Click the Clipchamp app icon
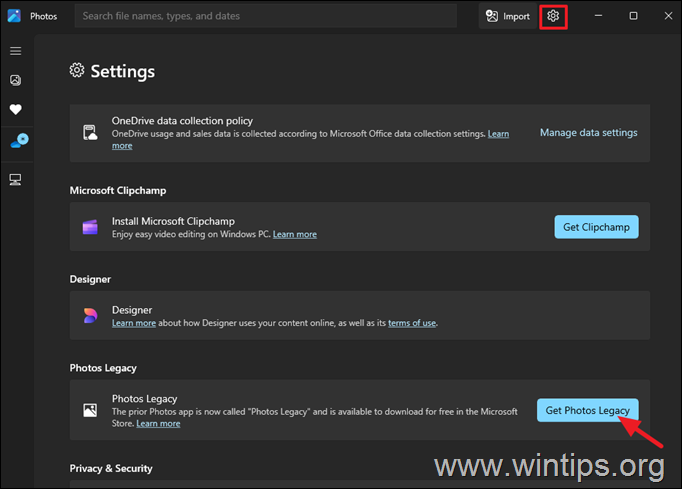The image size is (682, 489). [90, 227]
